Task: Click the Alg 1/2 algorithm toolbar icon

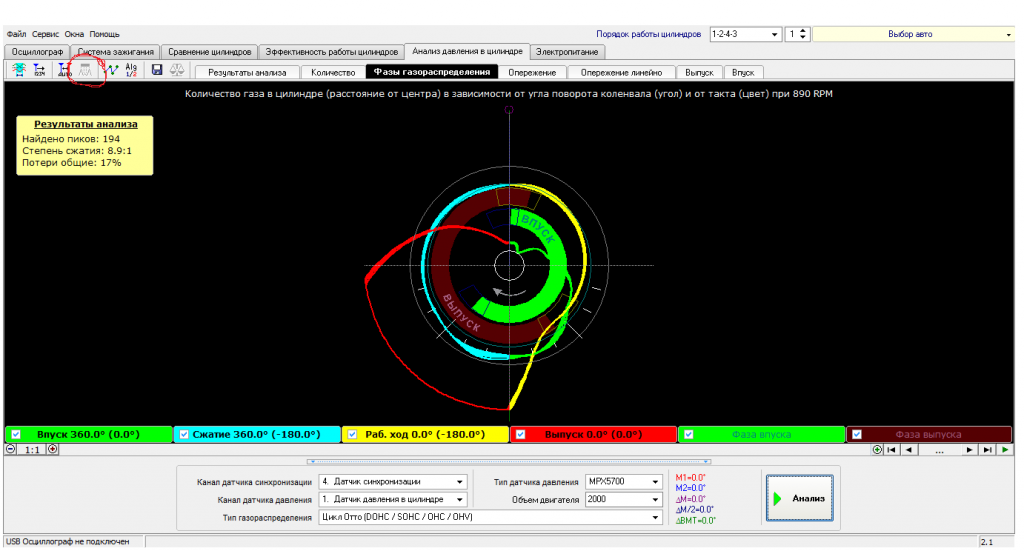Action: [x=131, y=70]
